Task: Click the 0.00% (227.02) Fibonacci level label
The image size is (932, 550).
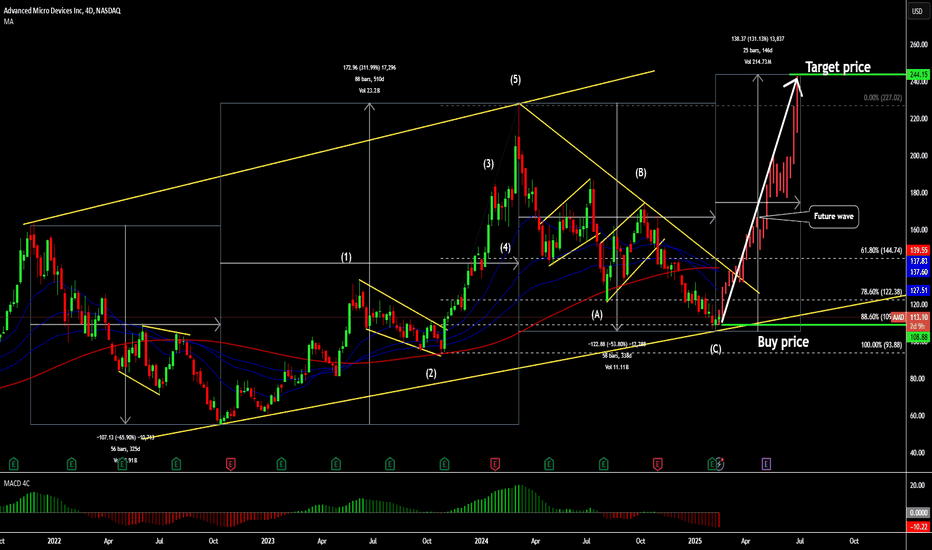Action: (x=883, y=98)
